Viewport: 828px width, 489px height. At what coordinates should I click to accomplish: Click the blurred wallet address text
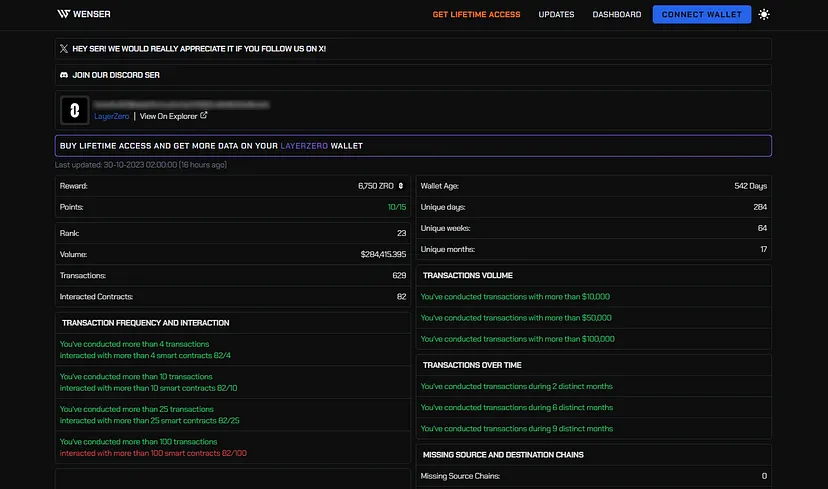pos(182,103)
